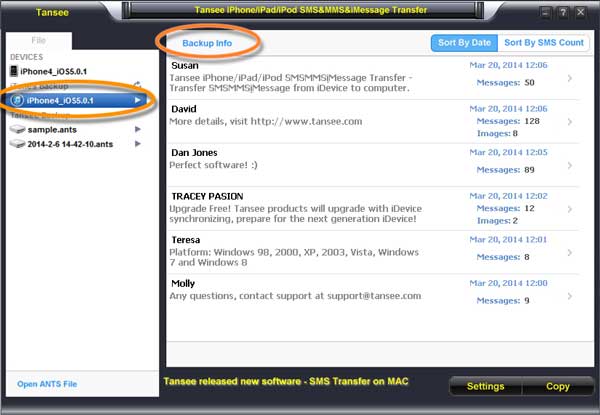Click the contact name Molly

click(183, 283)
